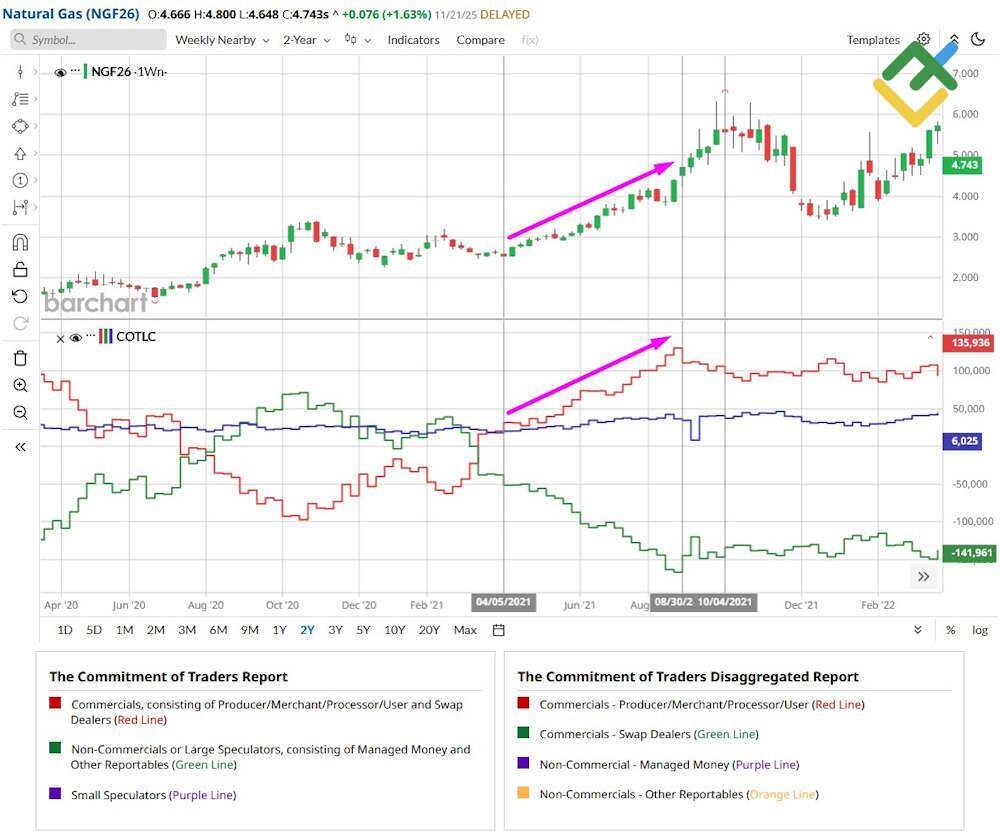The height and width of the screenshot is (839, 1000).
Task: Enable the magnet snapping tool
Action: point(20,242)
